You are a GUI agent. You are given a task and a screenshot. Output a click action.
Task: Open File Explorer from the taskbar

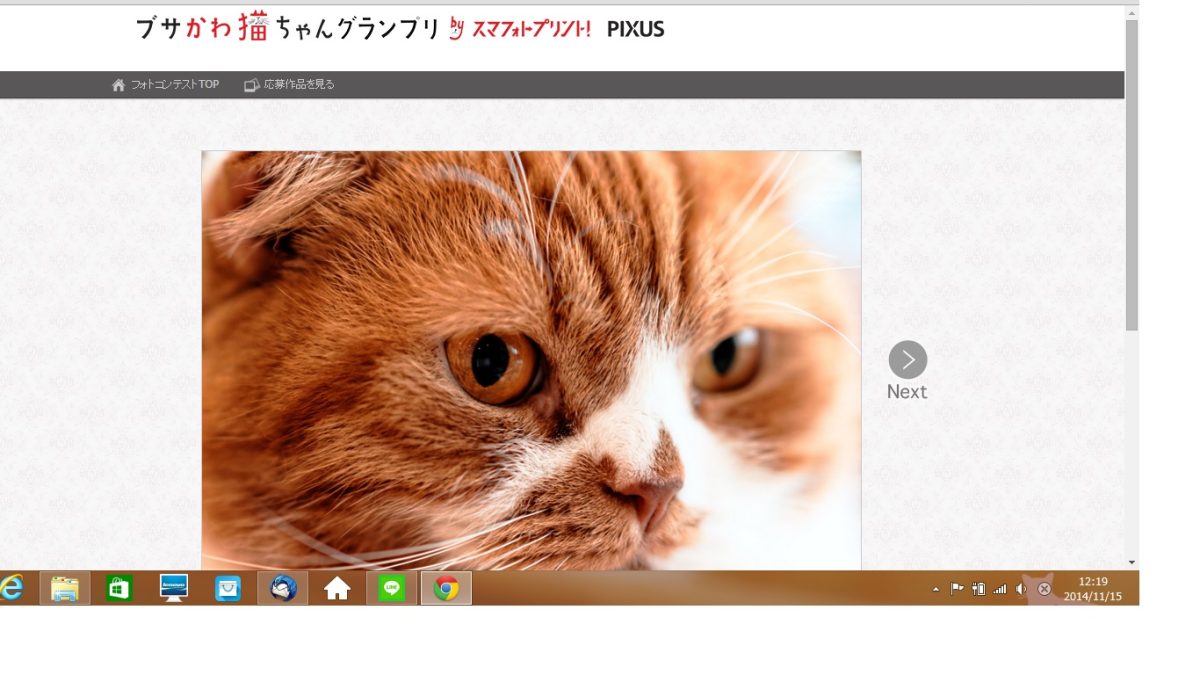65,588
